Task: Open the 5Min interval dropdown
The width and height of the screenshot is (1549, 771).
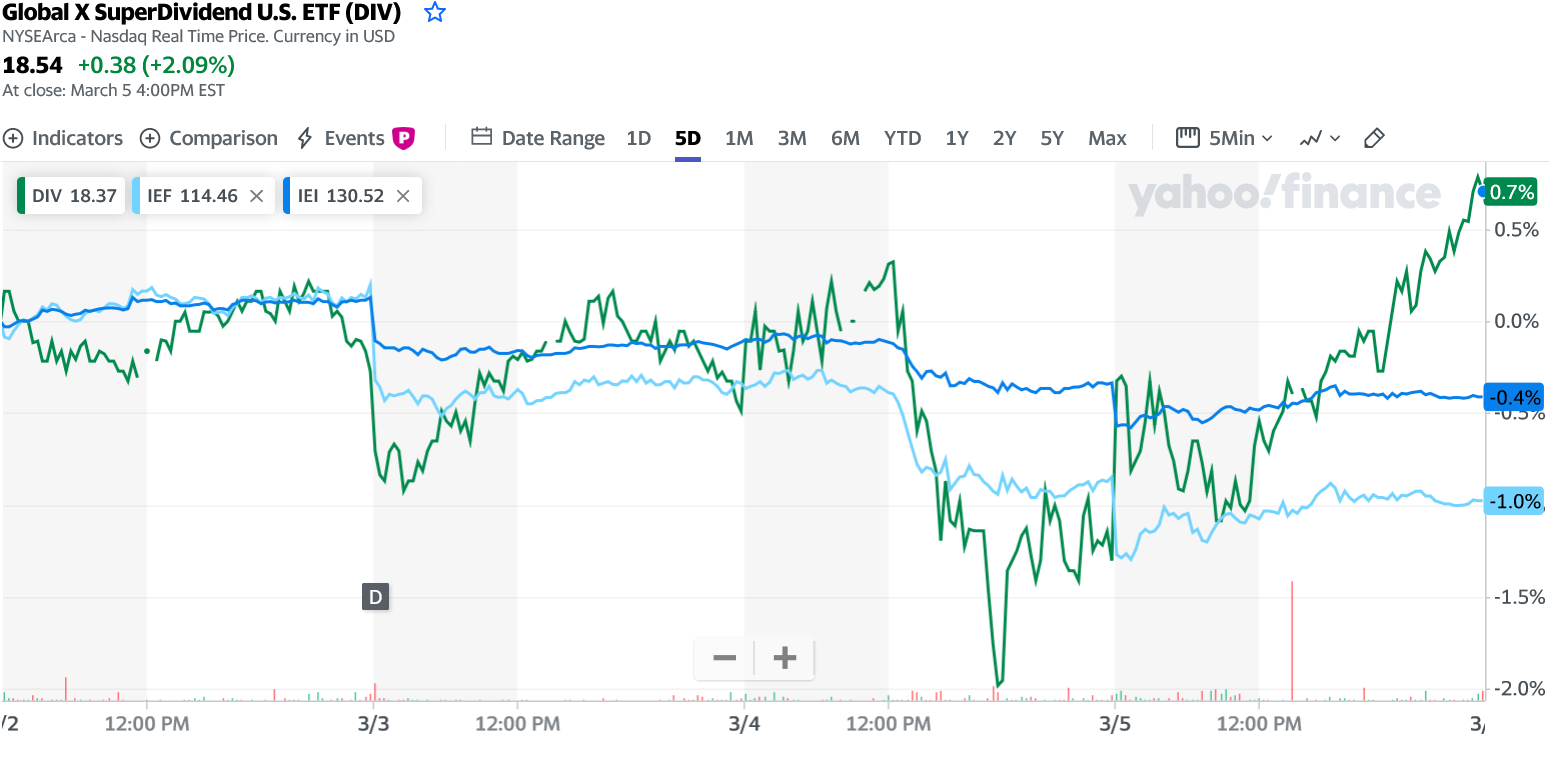Action: tap(1224, 138)
